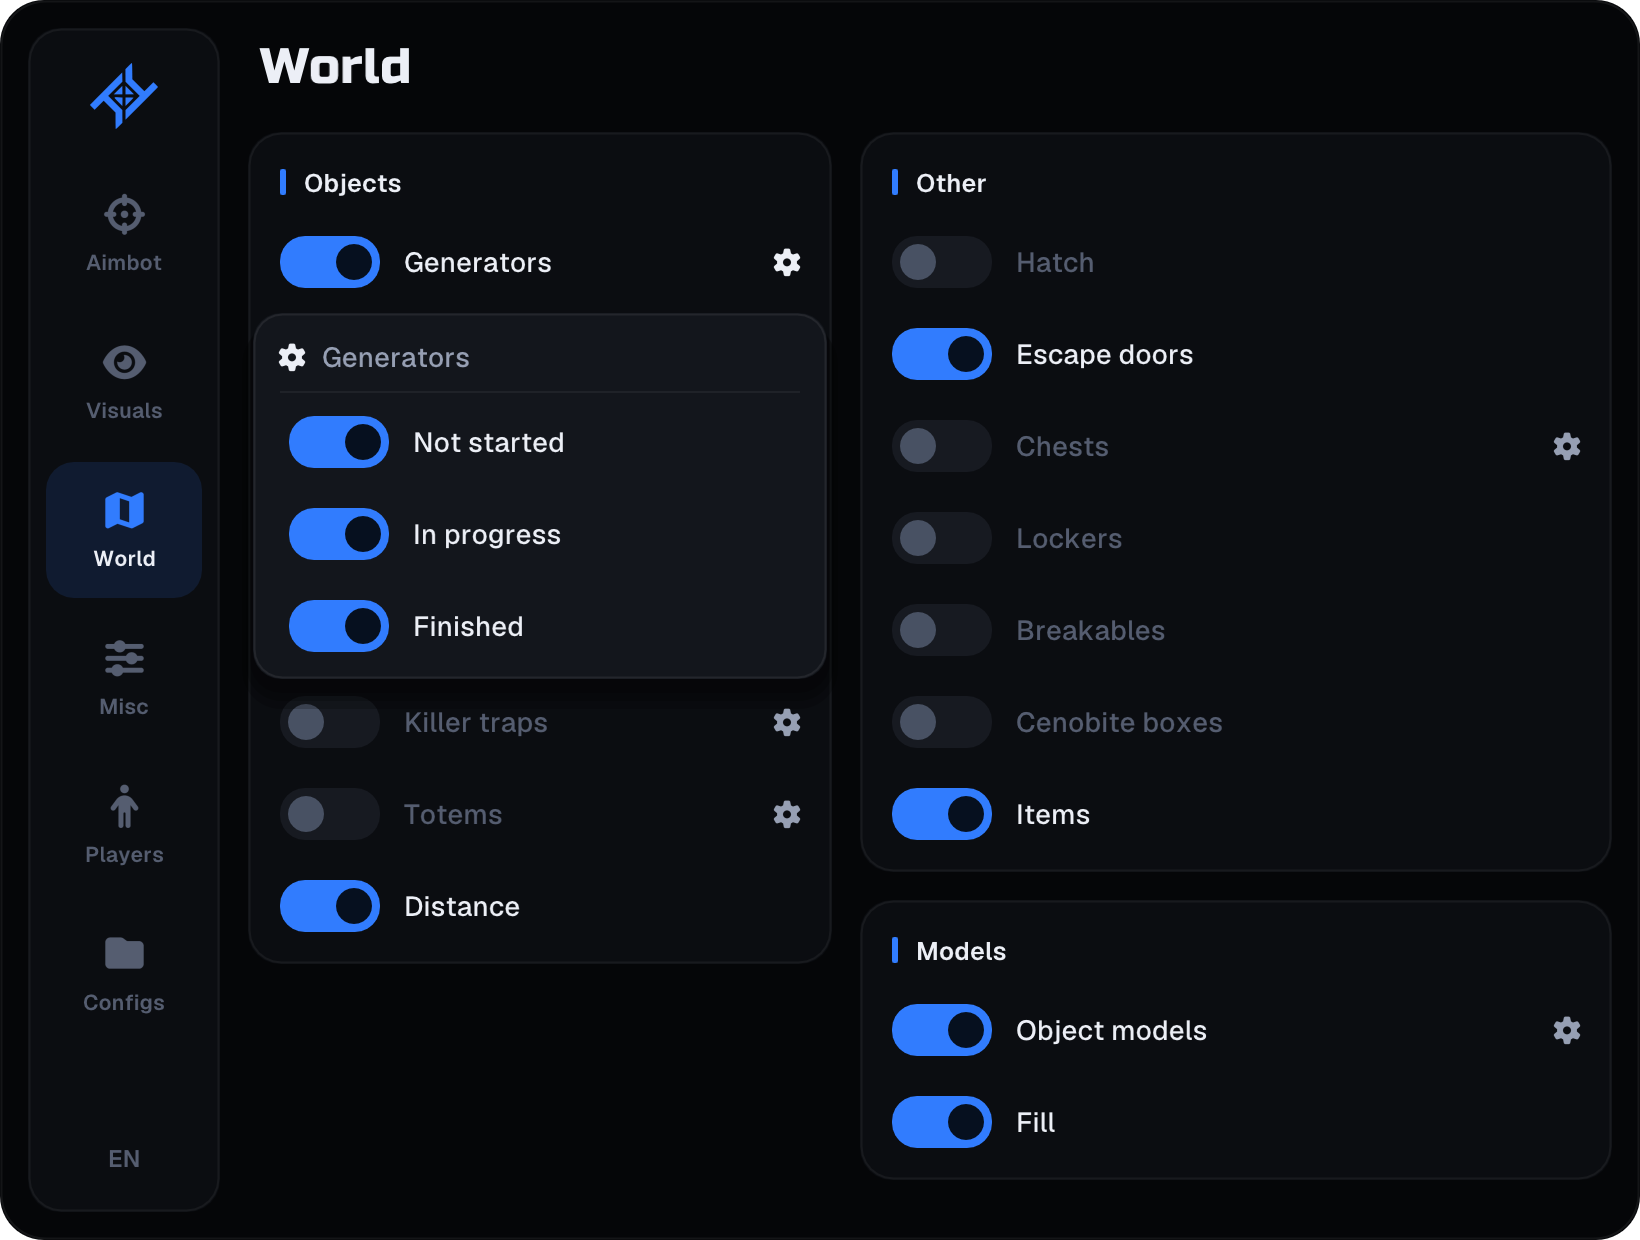The image size is (1640, 1240).
Task: Open Generators settings gear
Action: 787,262
